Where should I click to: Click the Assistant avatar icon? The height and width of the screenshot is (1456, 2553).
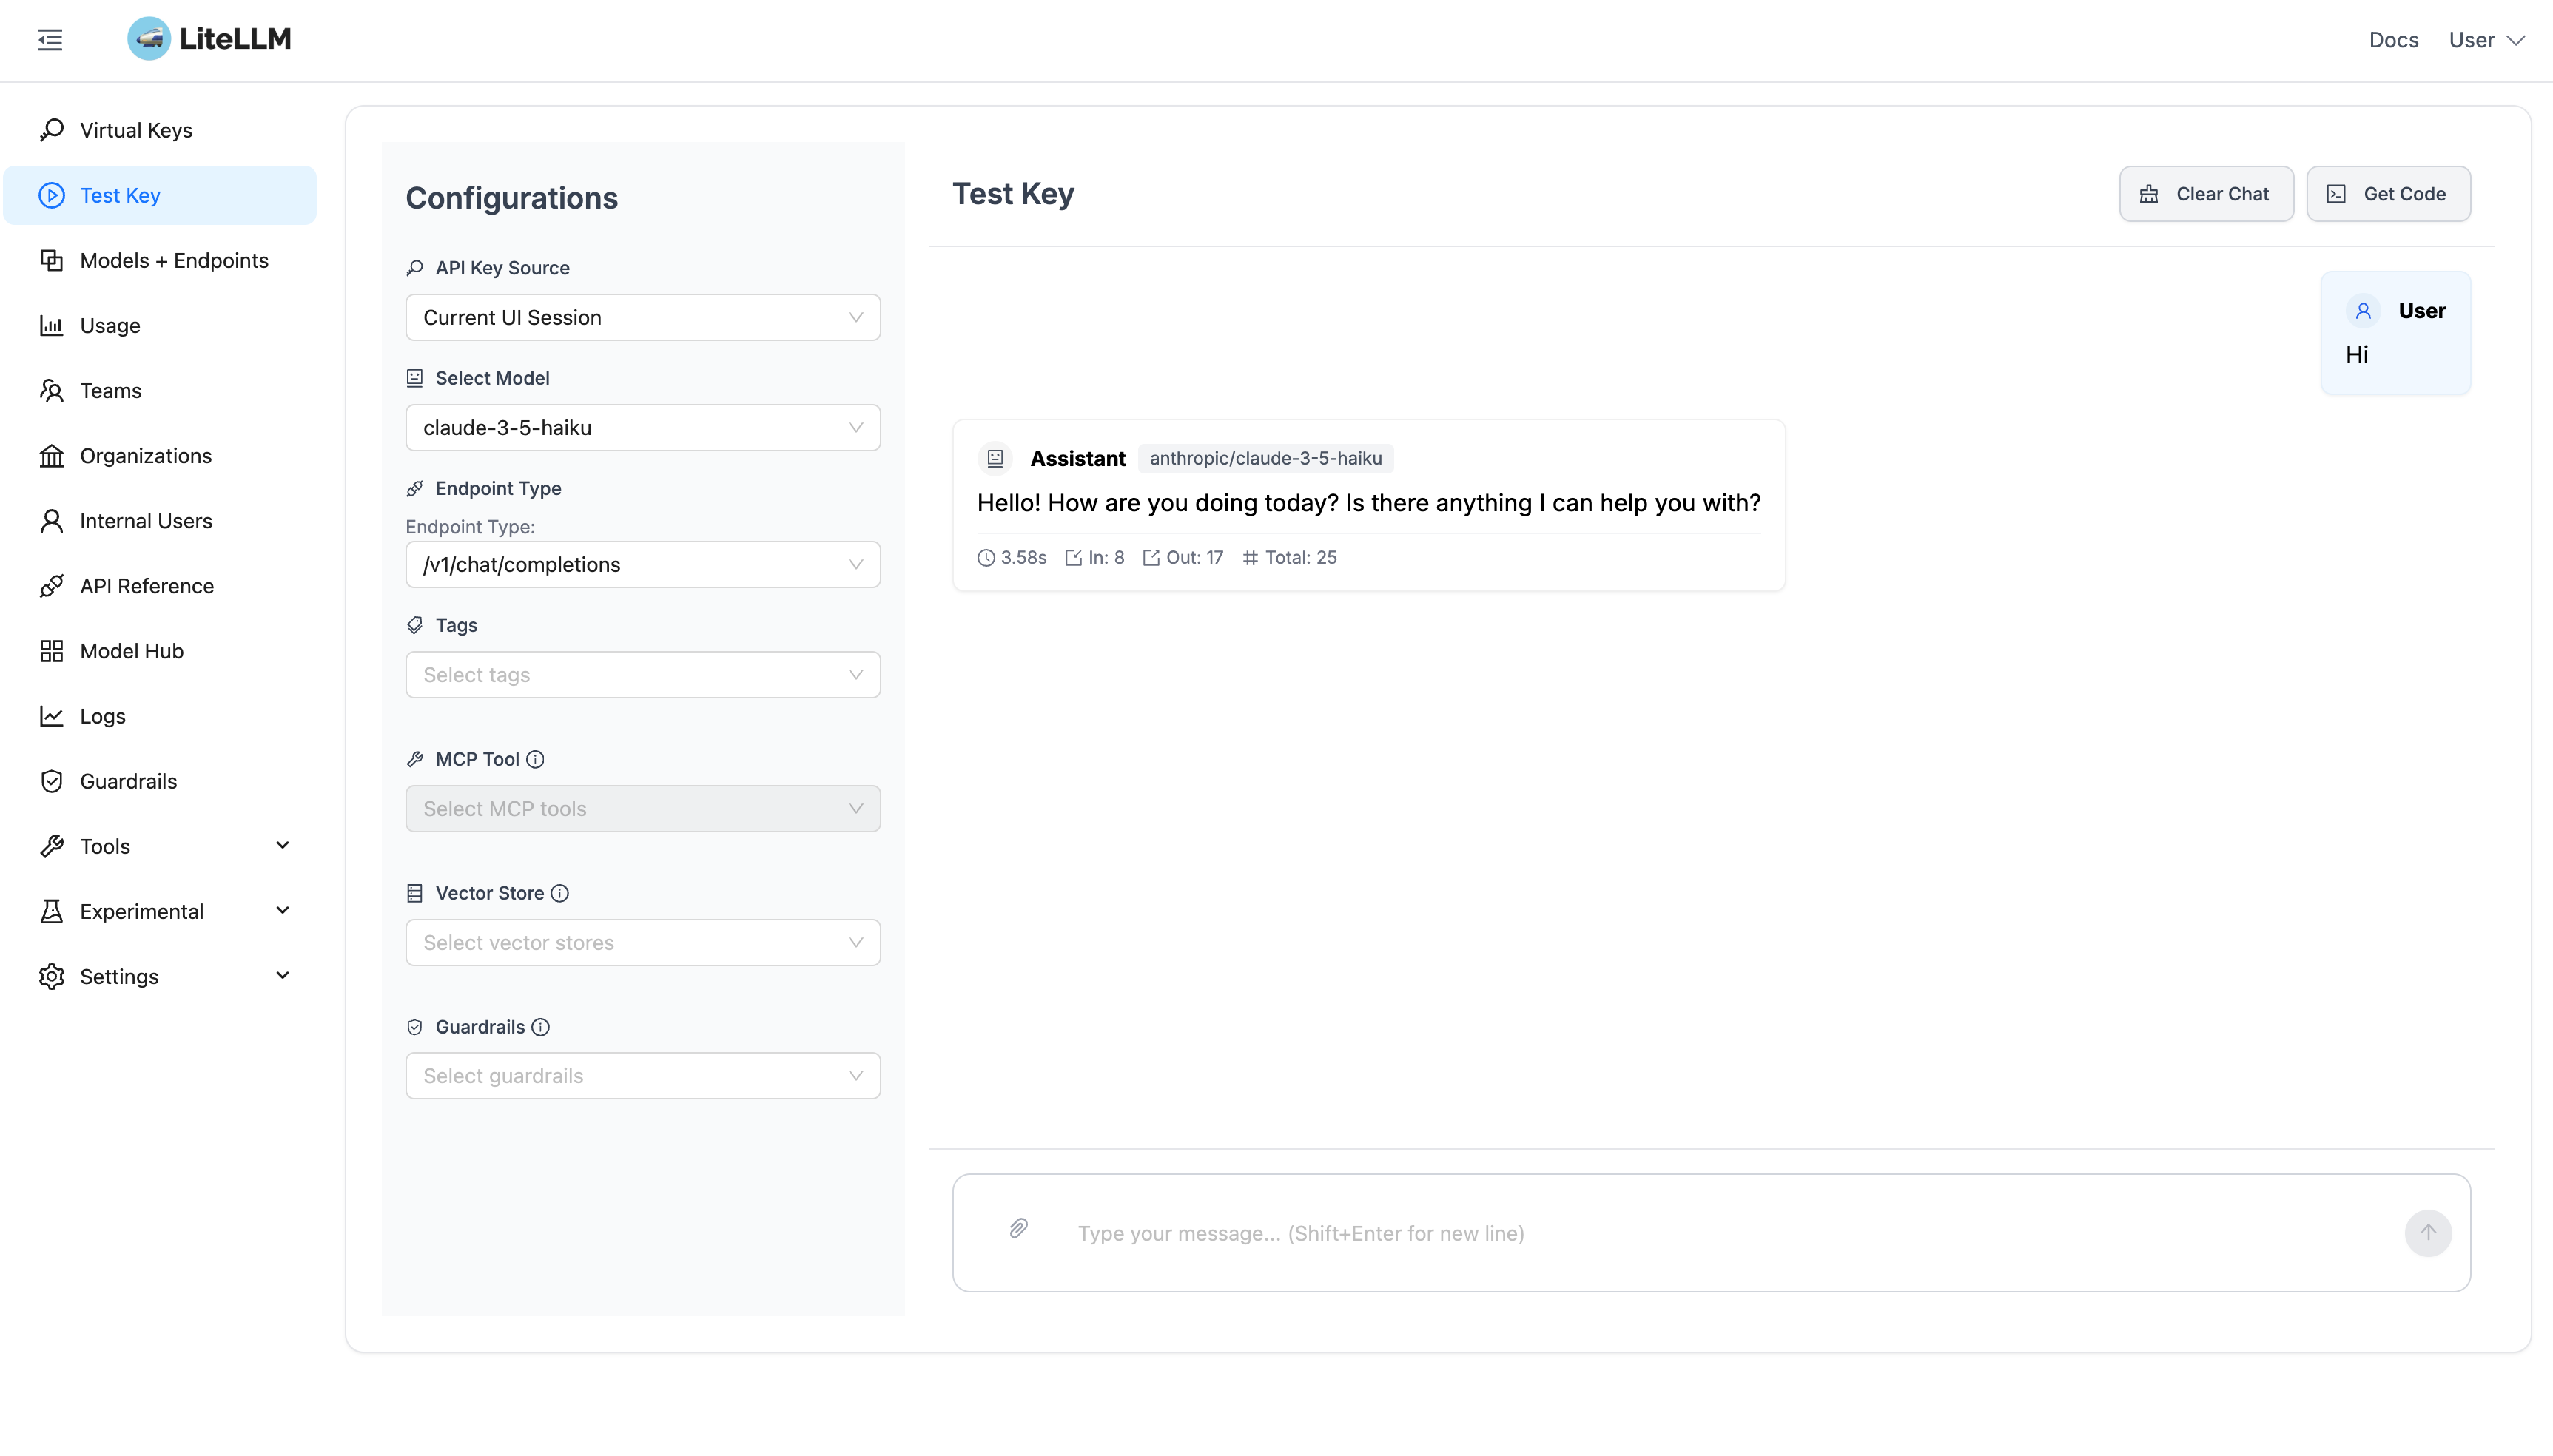(995, 458)
